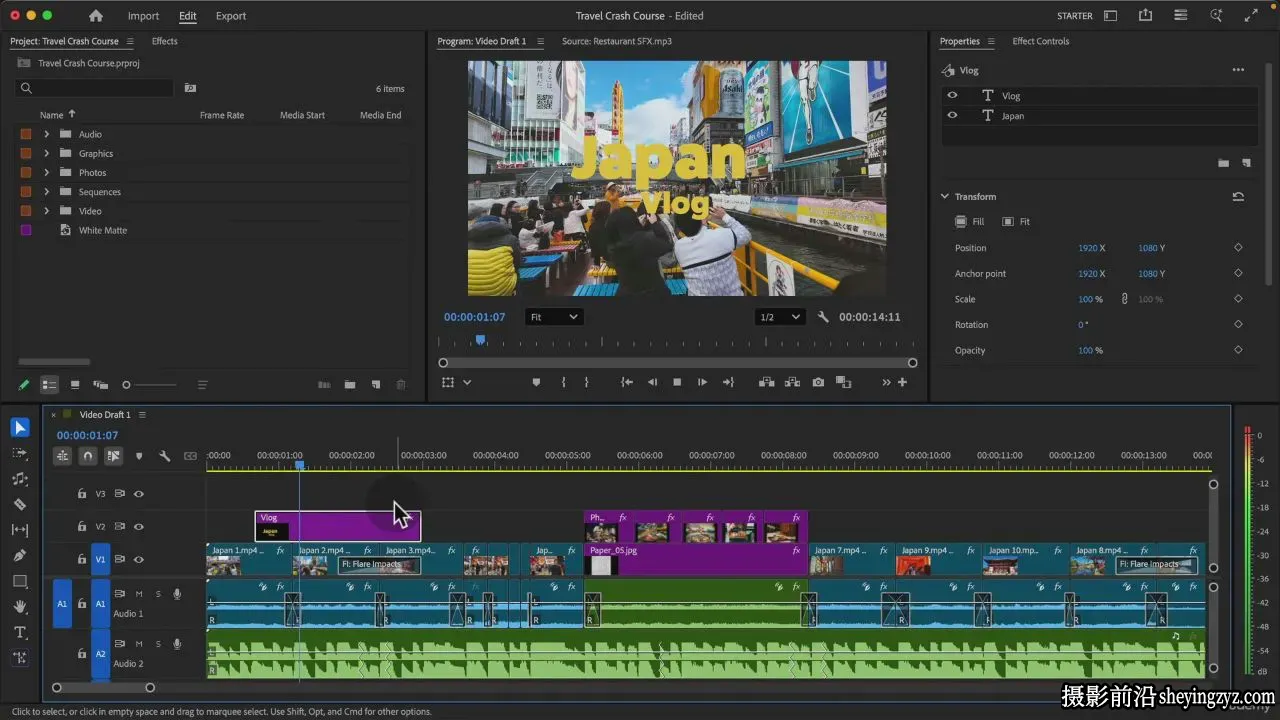Open the Program monitor button editor plus
This screenshot has height=720, width=1280.
902,382
